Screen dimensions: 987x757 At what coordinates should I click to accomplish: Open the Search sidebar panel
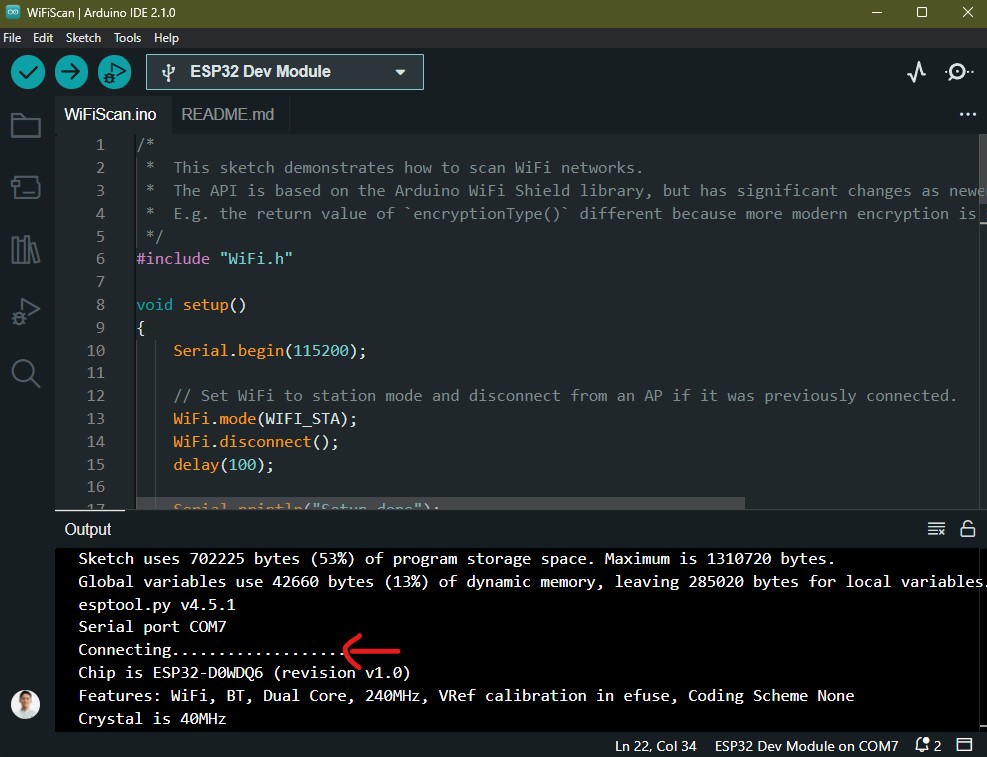(x=26, y=373)
